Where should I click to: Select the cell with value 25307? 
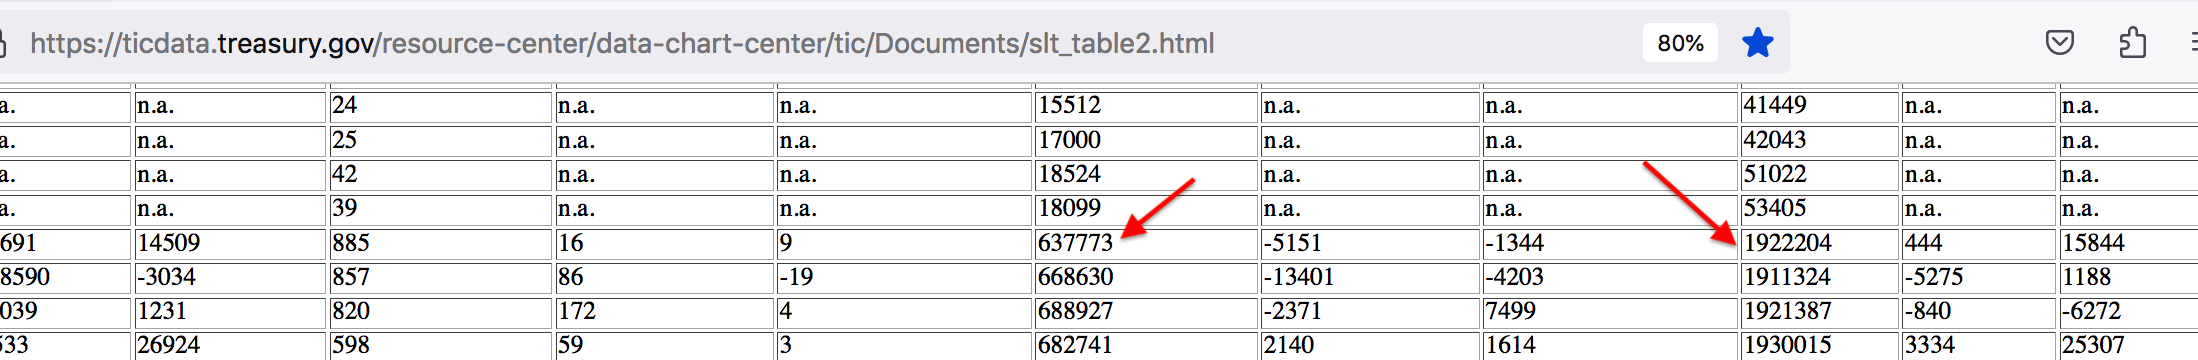[x=2128, y=345]
